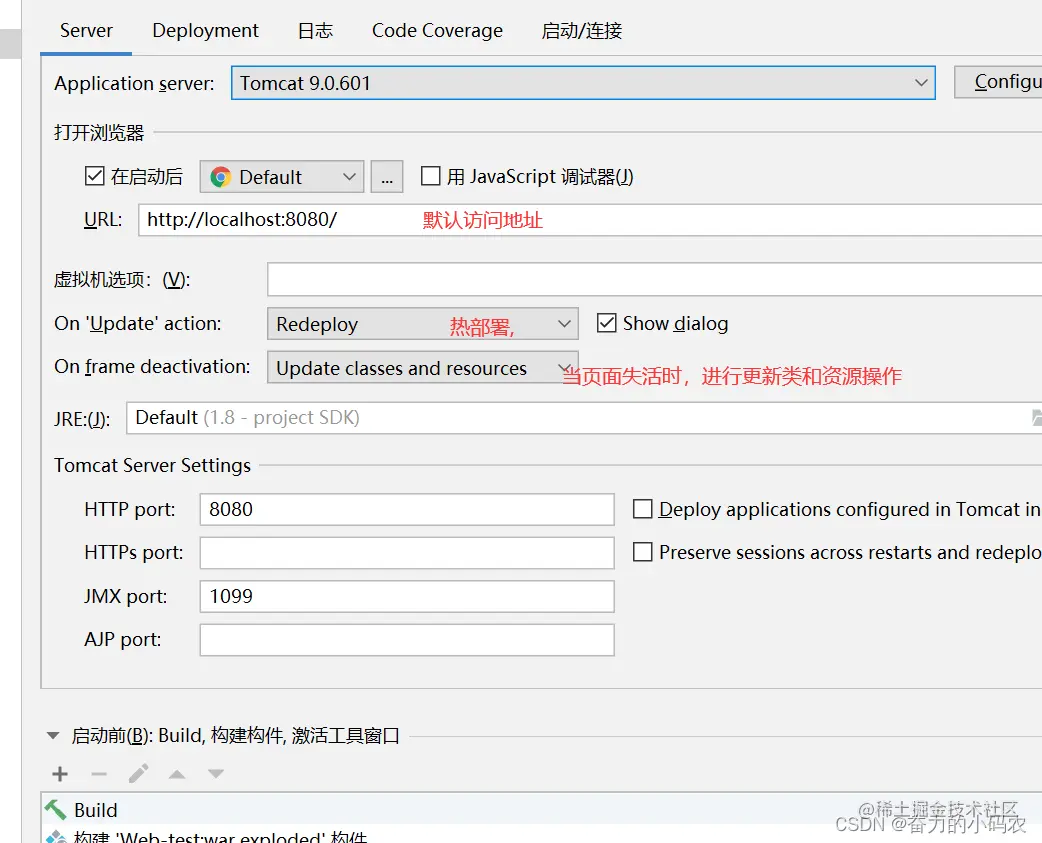Move task up with up arrow icon
Image resolution: width=1042 pixels, height=843 pixels.
(177, 774)
